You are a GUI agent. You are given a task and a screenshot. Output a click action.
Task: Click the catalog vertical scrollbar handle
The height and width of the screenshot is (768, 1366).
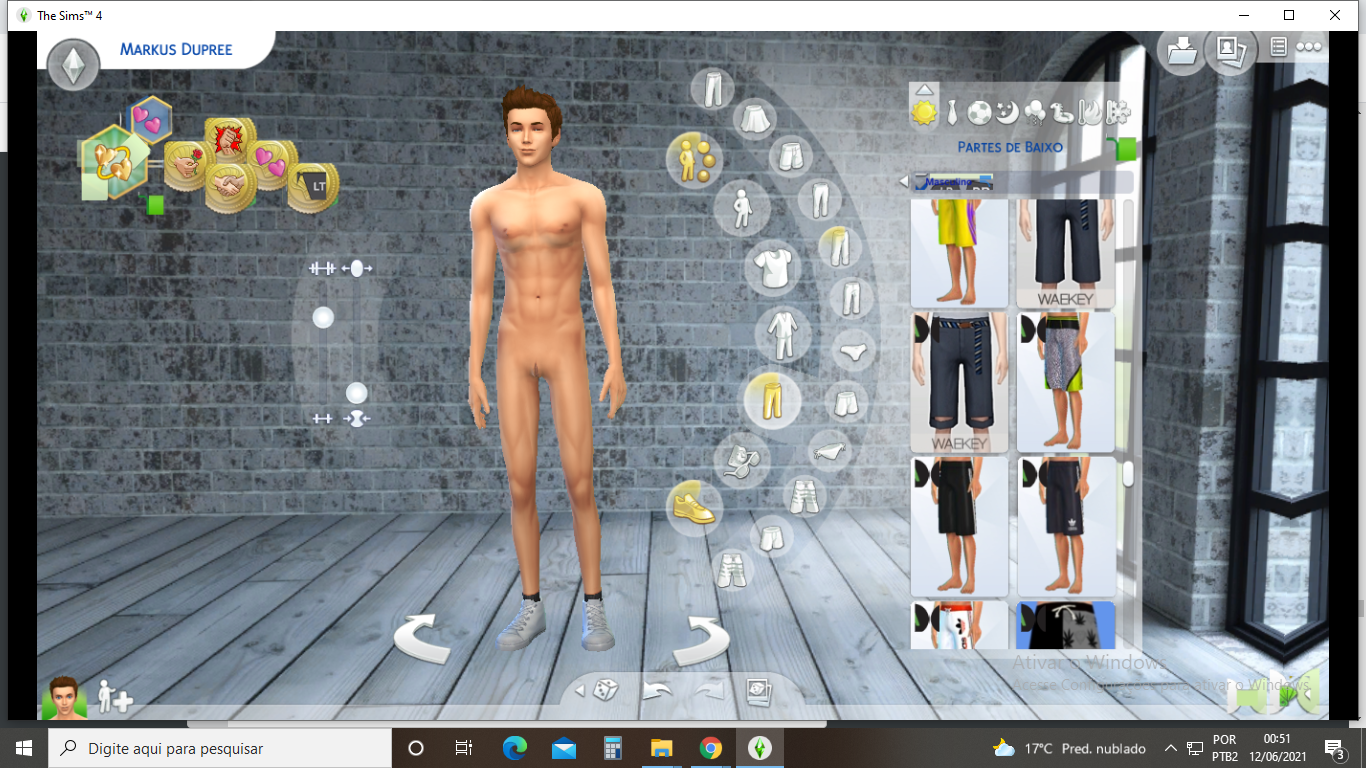coord(1128,473)
